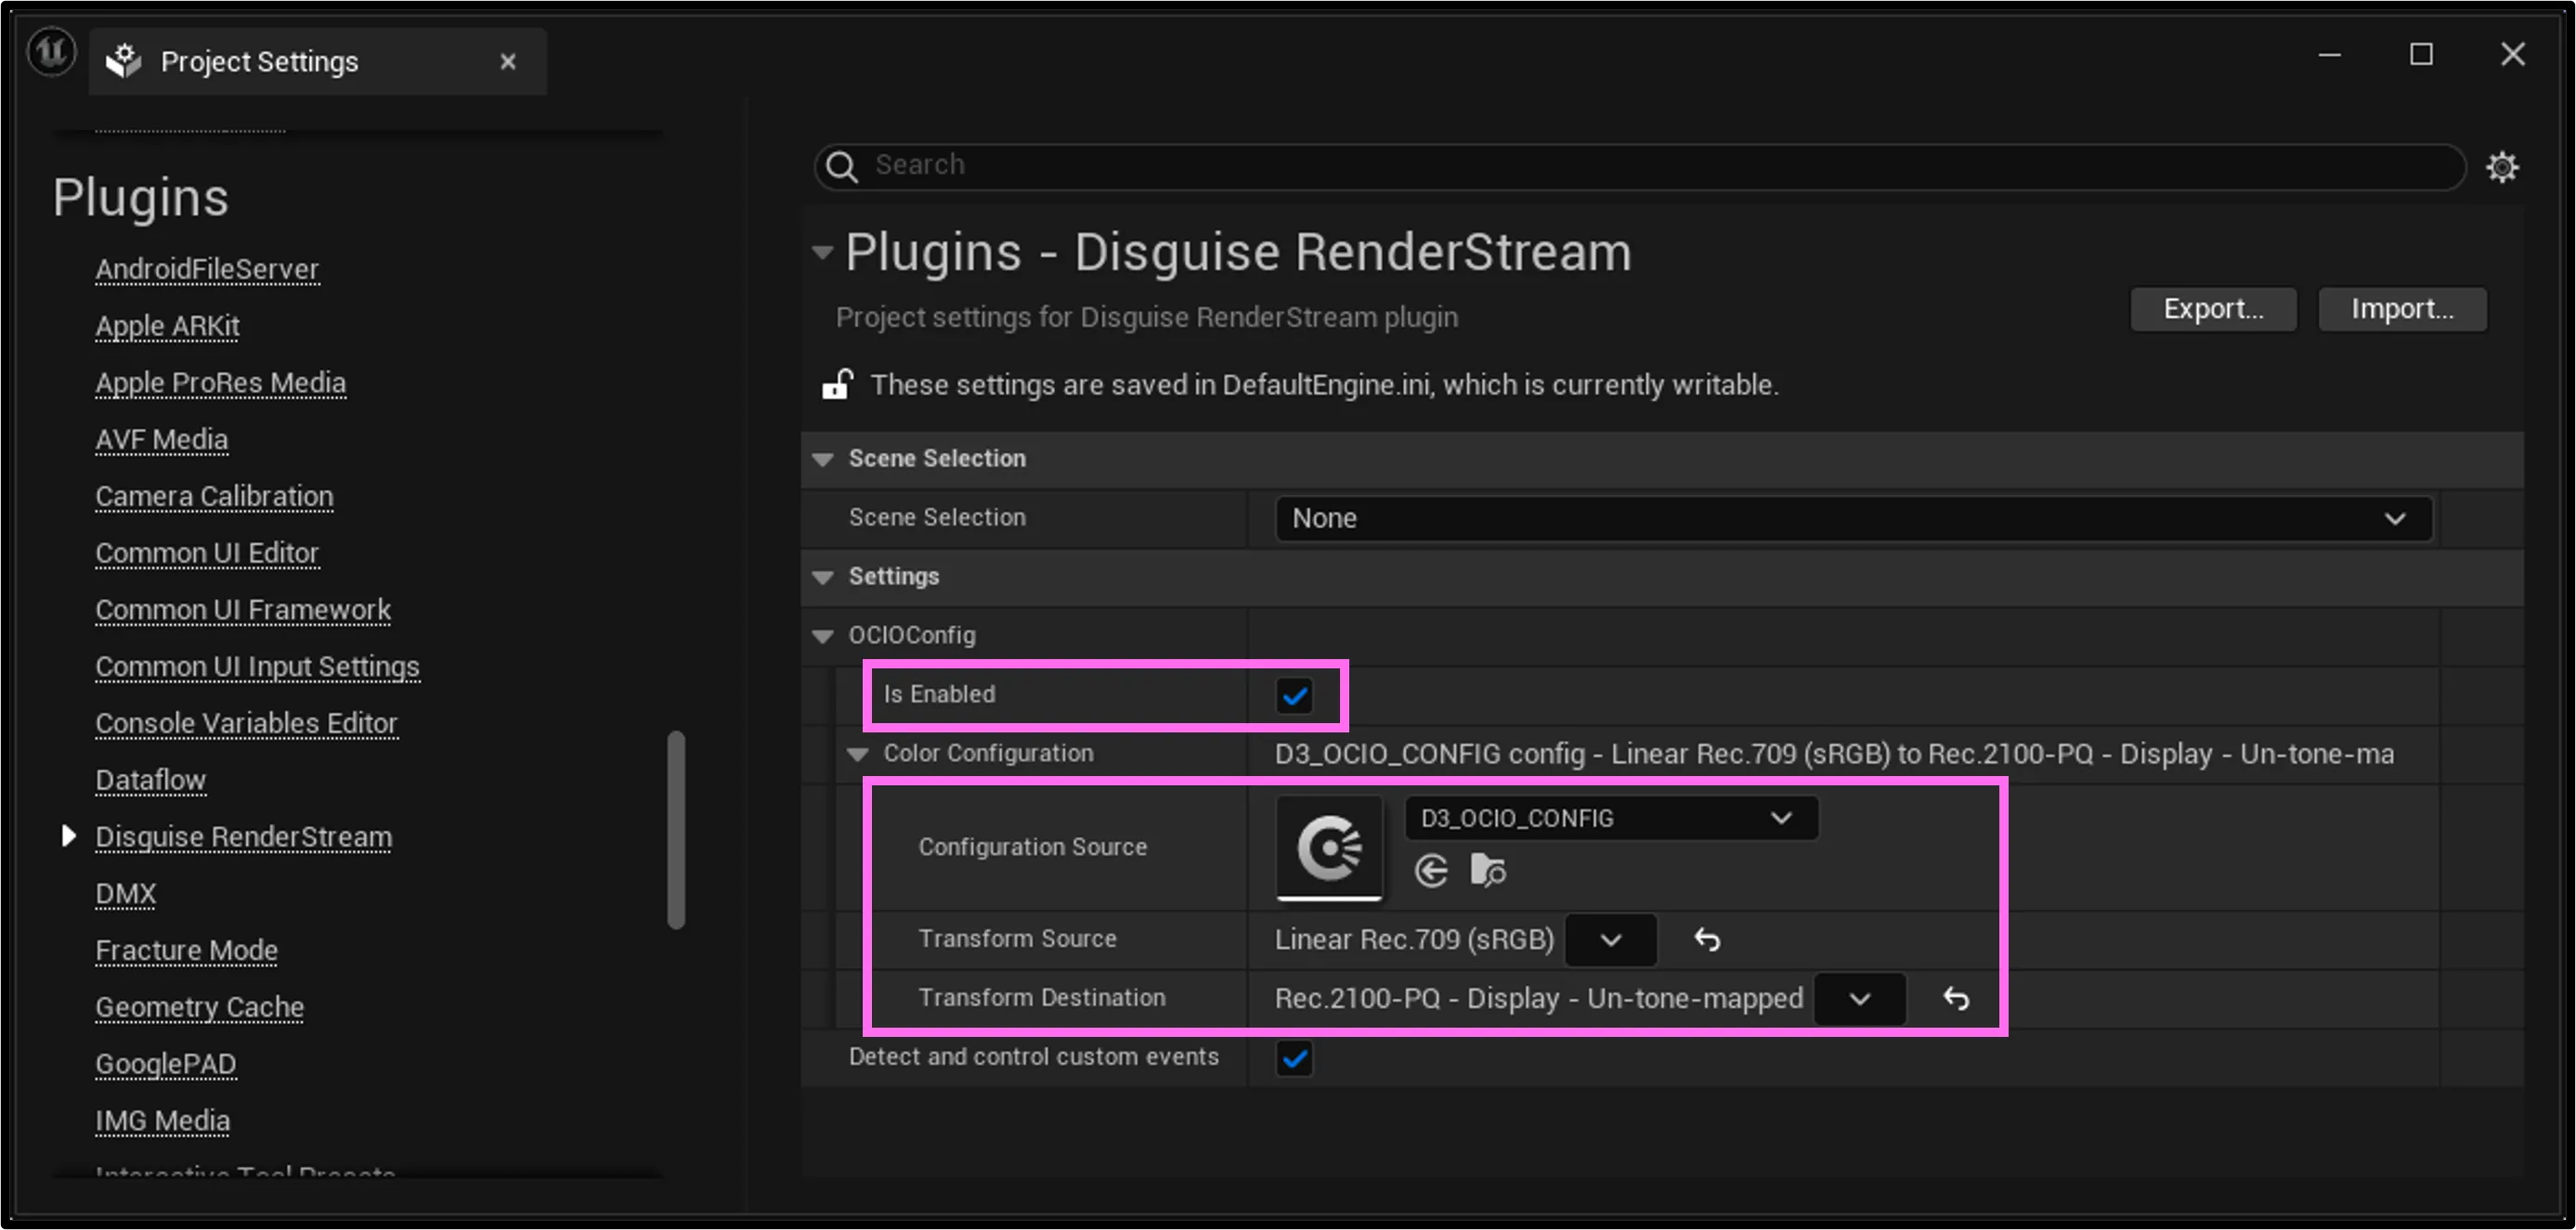Enable Detect and control custom events checkbox
This screenshot has height=1230, width=2576.
point(1296,1057)
